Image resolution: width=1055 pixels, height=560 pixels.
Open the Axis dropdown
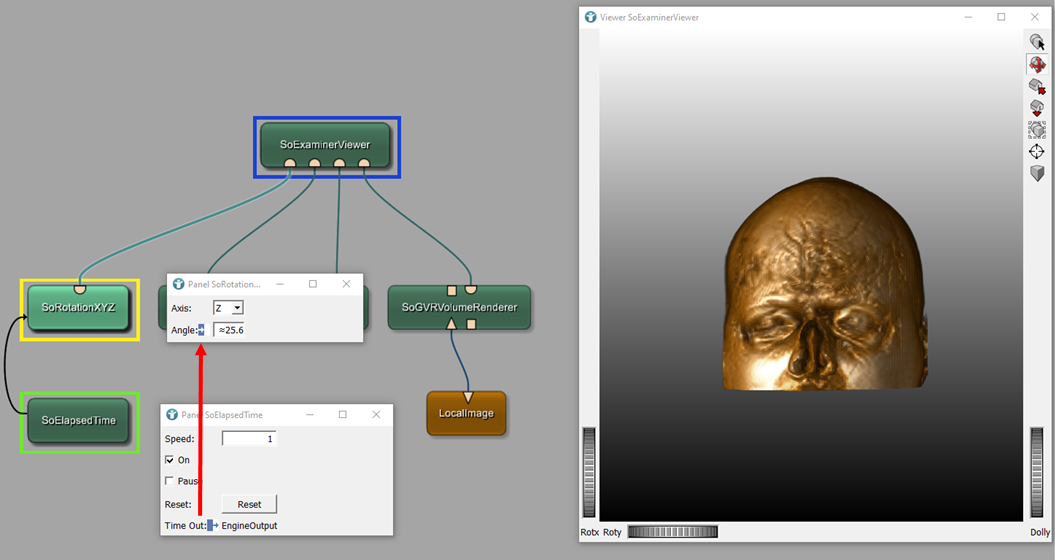point(228,308)
